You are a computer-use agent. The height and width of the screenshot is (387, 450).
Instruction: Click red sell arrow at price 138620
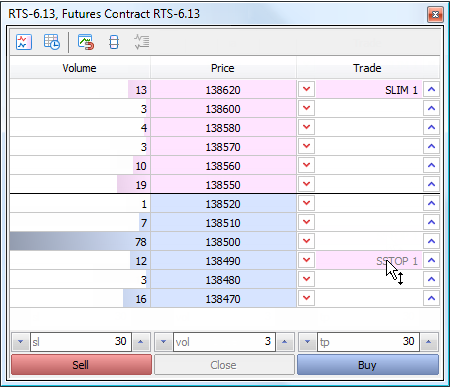coord(307,89)
